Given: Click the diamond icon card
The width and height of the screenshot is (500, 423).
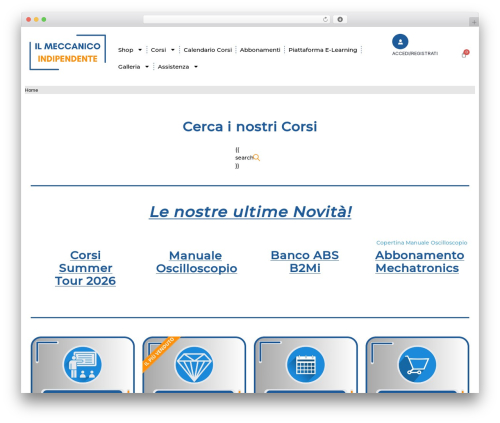Looking at the screenshot, I should pos(194,365).
